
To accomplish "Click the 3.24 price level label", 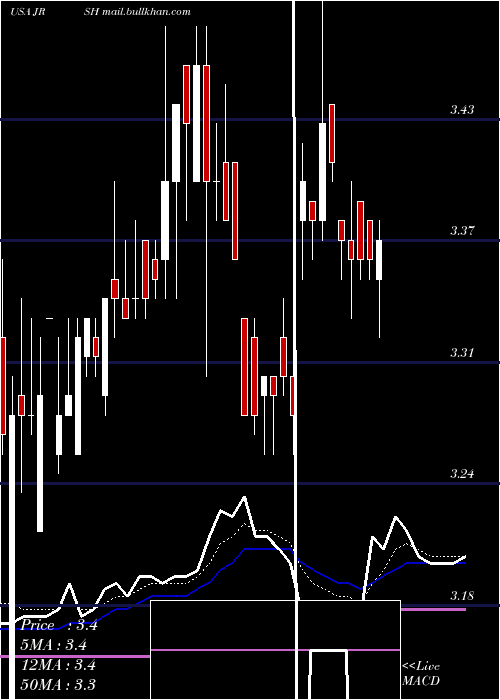I will 462,474.
